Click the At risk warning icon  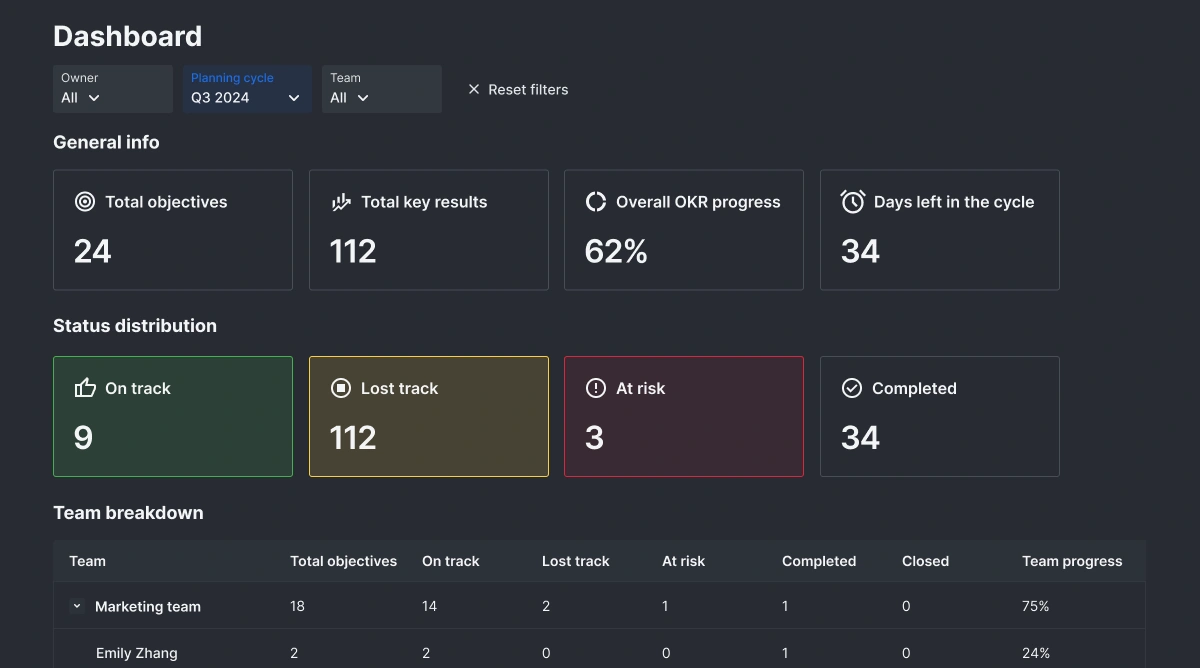pyautogui.click(x=595, y=388)
